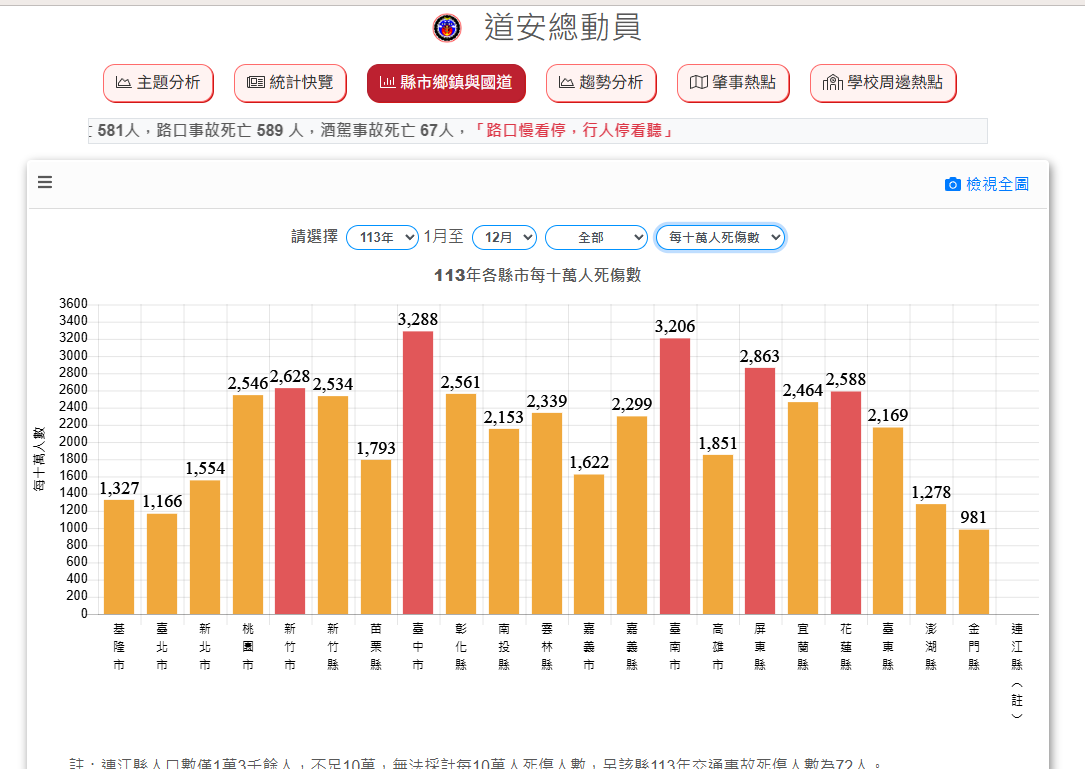Expand the 全部 category dropdown
Screen dimensions: 1085x769
click(x=597, y=237)
